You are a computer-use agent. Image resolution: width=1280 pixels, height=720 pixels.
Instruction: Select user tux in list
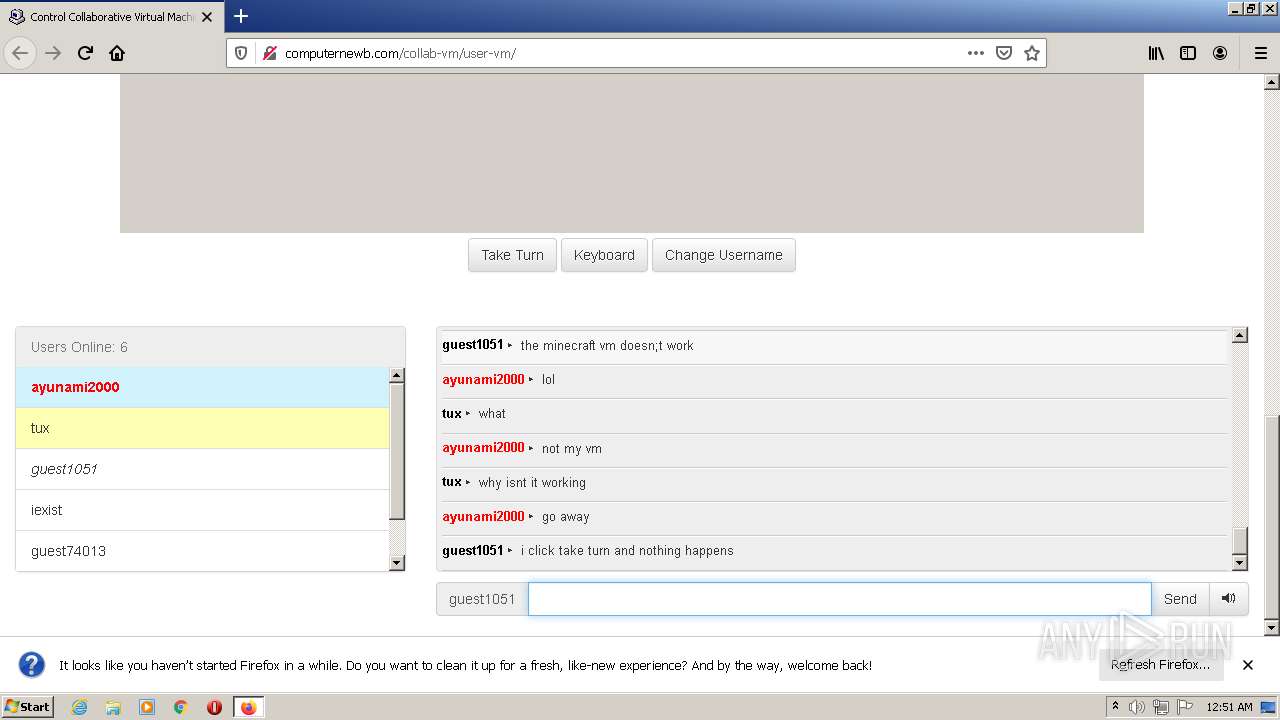pyautogui.click(x=202, y=428)
